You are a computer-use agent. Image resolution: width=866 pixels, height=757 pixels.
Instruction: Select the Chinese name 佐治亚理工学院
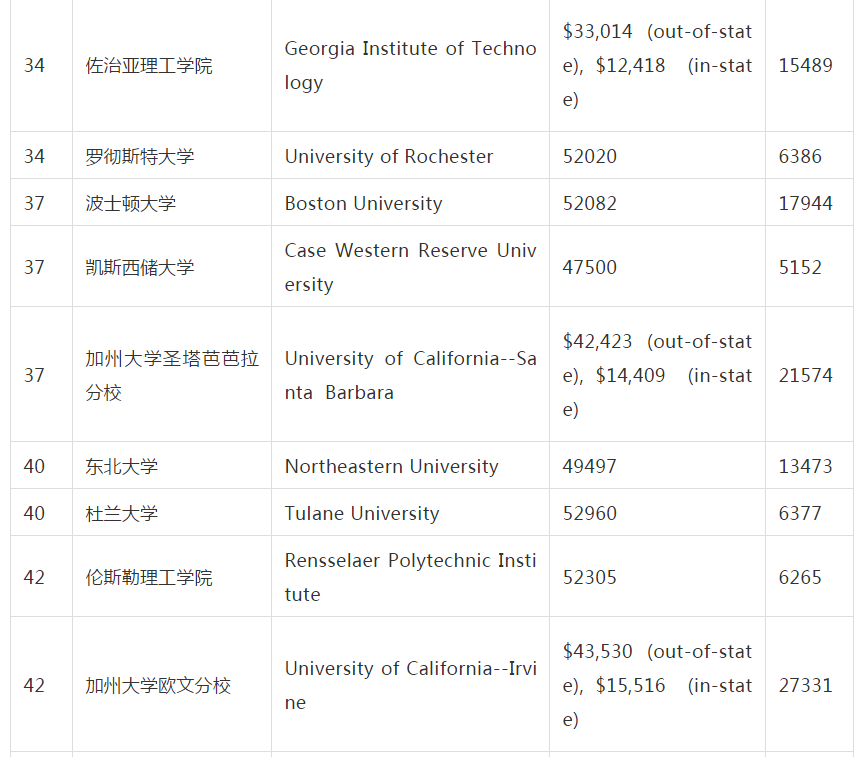pos(149,66)
